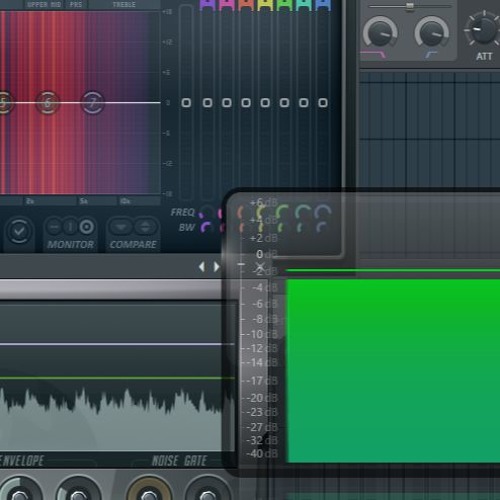Click the main level slider handle in EQ
Screen dimensions: 500x500
[x=186, y=103]
